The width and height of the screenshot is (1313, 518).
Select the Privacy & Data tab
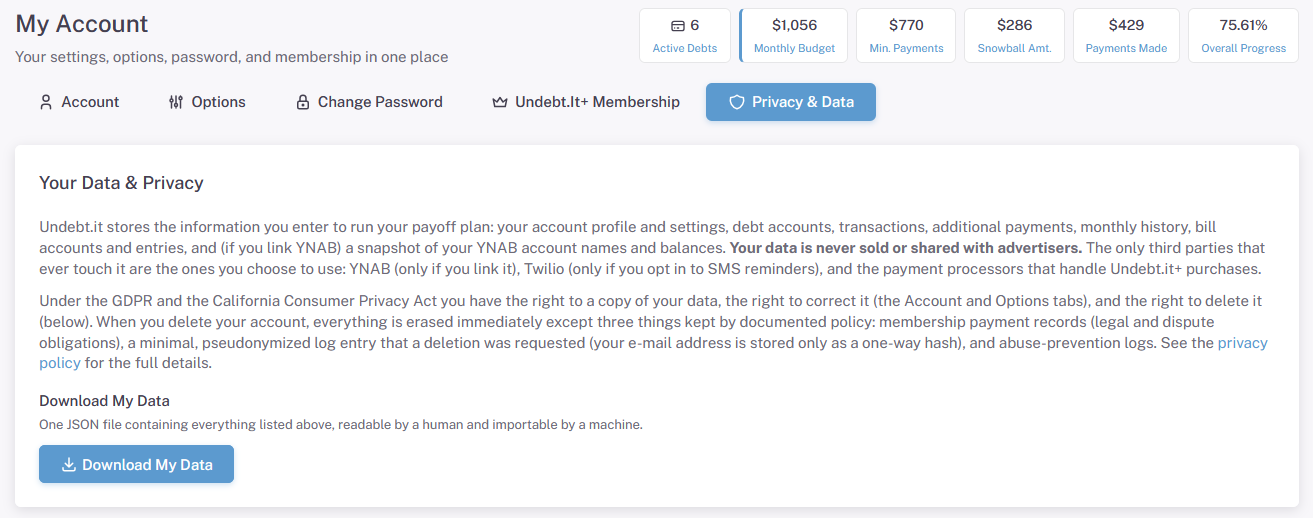click(x=791, y=102)
